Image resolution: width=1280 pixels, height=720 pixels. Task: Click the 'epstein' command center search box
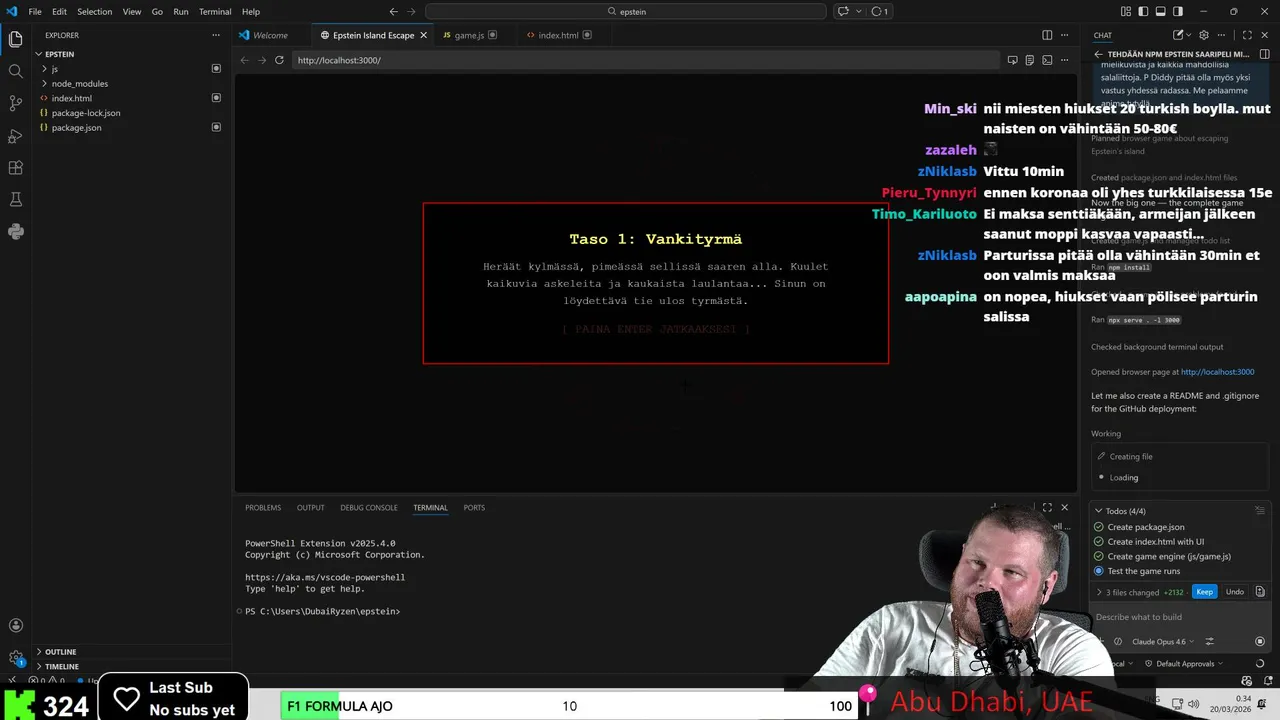[626, 11]
